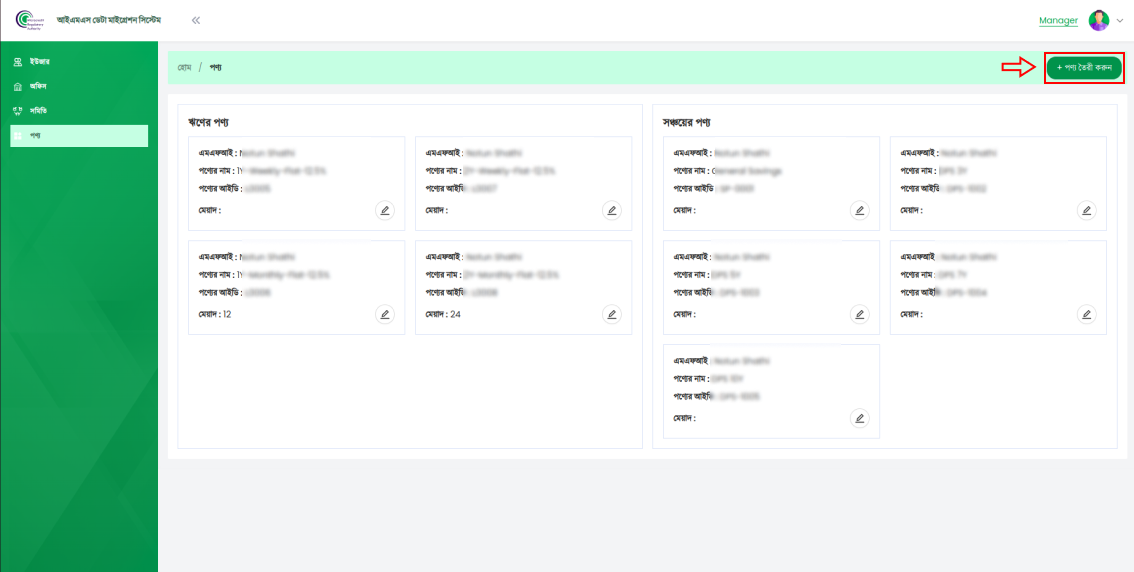Edit the first savings product card
The image size is (1134, 572).
pos(859,210)
